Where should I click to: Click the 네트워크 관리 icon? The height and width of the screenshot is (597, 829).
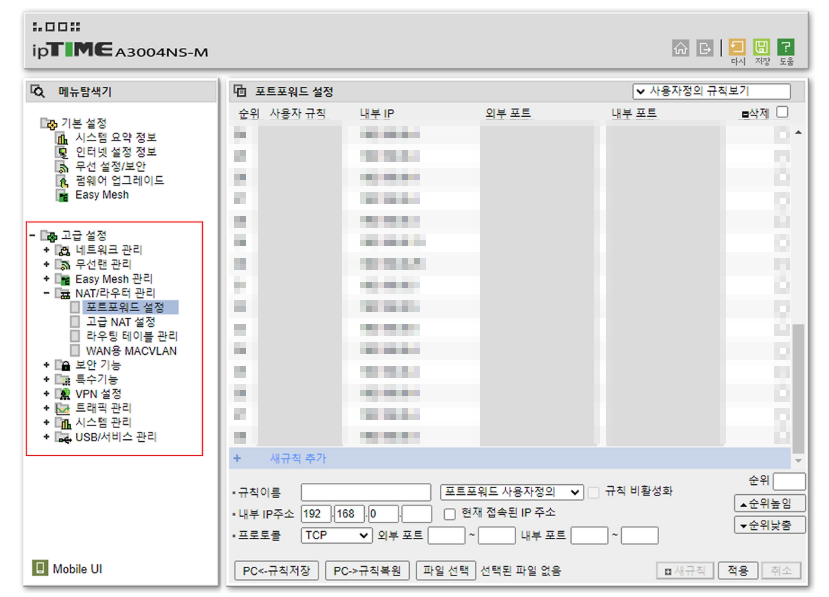pyautogui.click(x=63, y=250)
